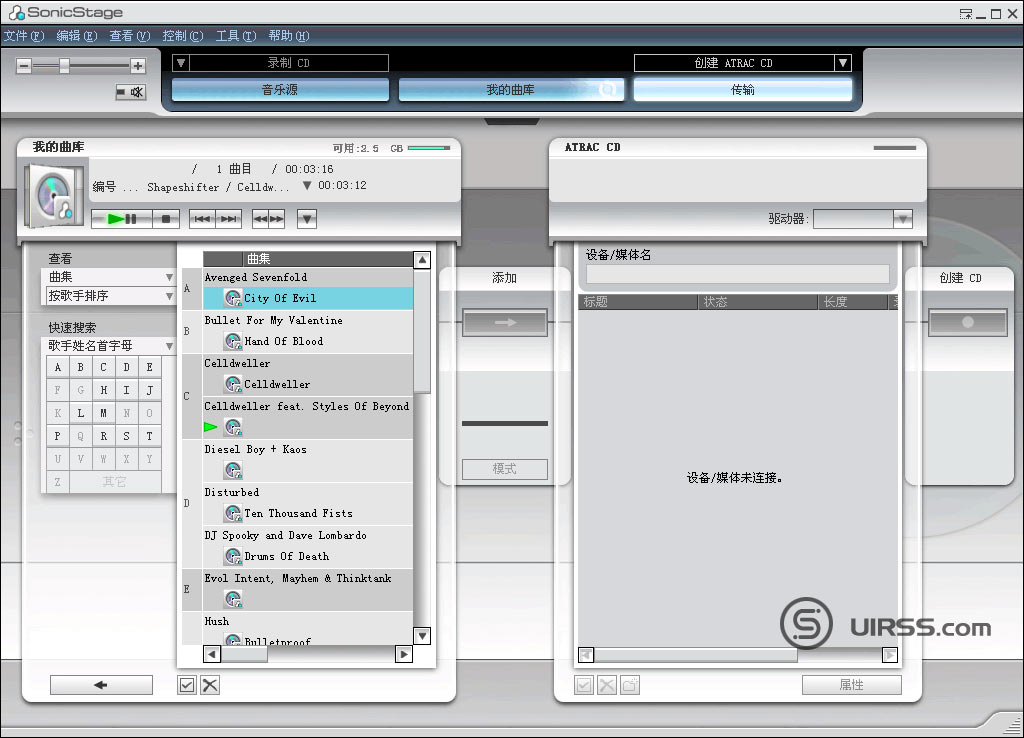Open the 文件 menu

click(24, 35)
